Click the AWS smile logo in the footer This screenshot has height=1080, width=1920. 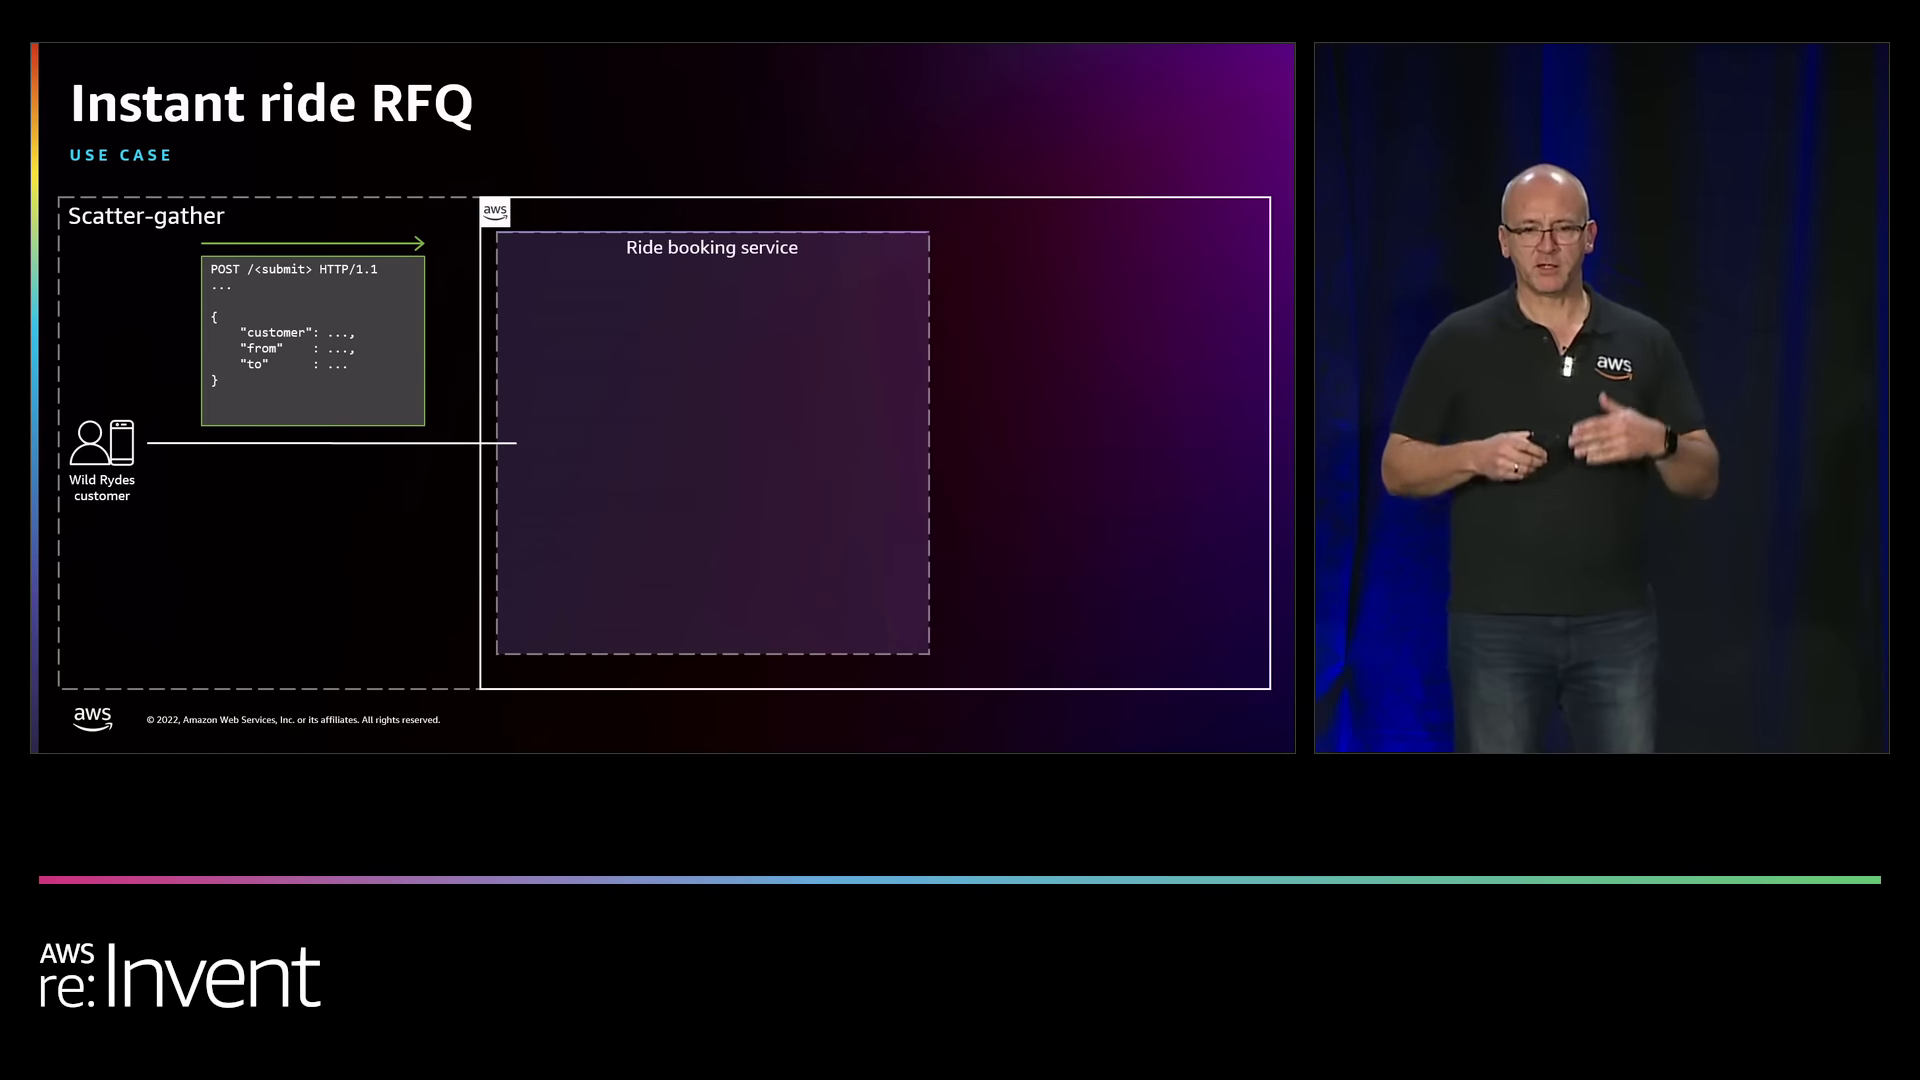point(93,718)
